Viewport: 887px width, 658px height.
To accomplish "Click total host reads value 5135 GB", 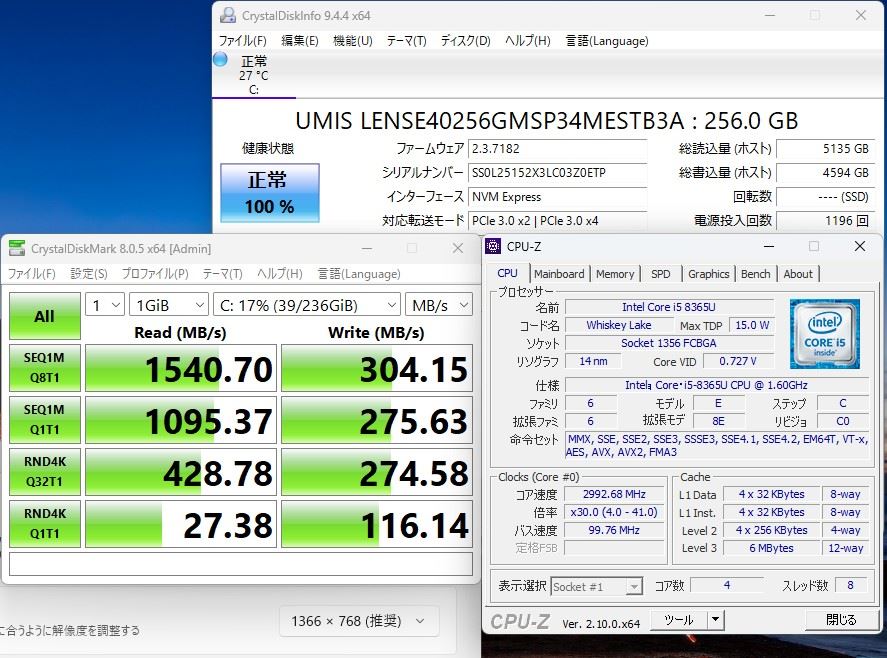I will tap(825, 149).
